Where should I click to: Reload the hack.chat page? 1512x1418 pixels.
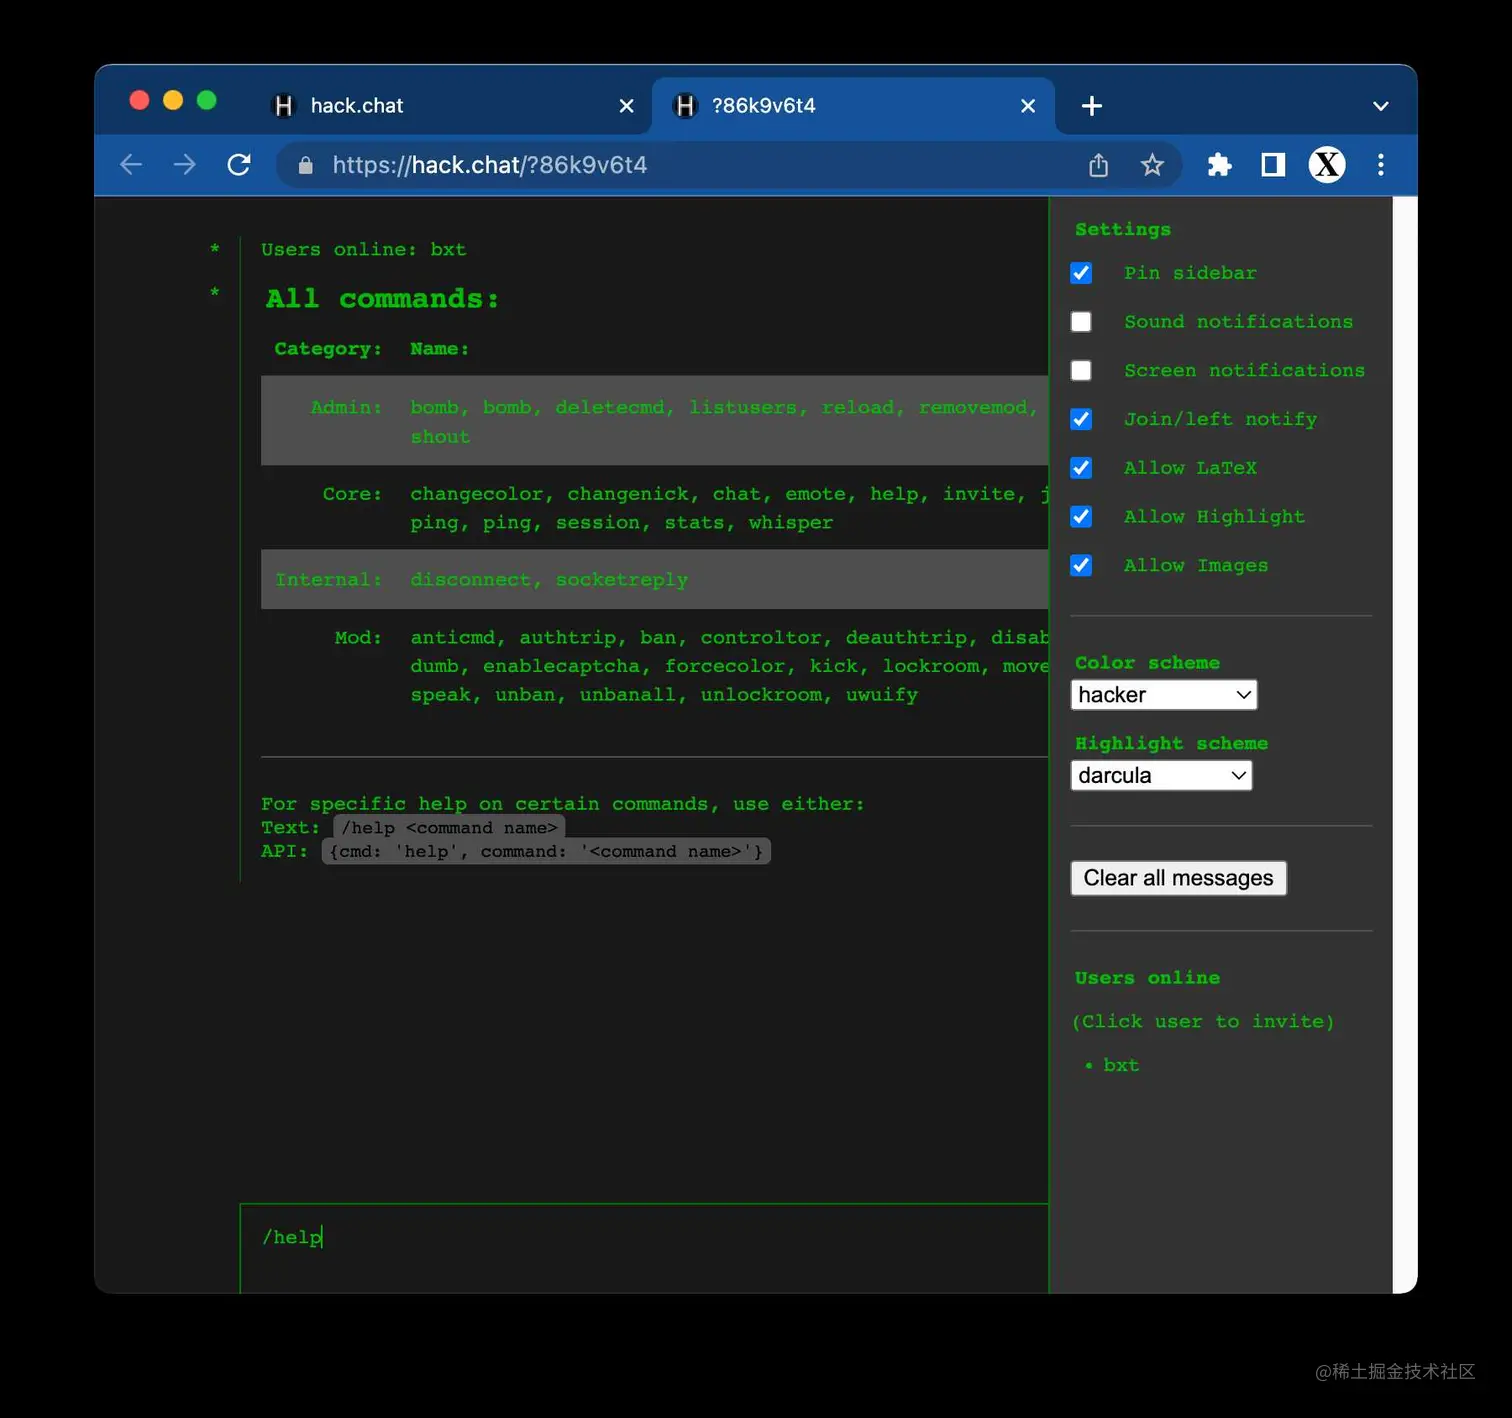click(238, 165)
